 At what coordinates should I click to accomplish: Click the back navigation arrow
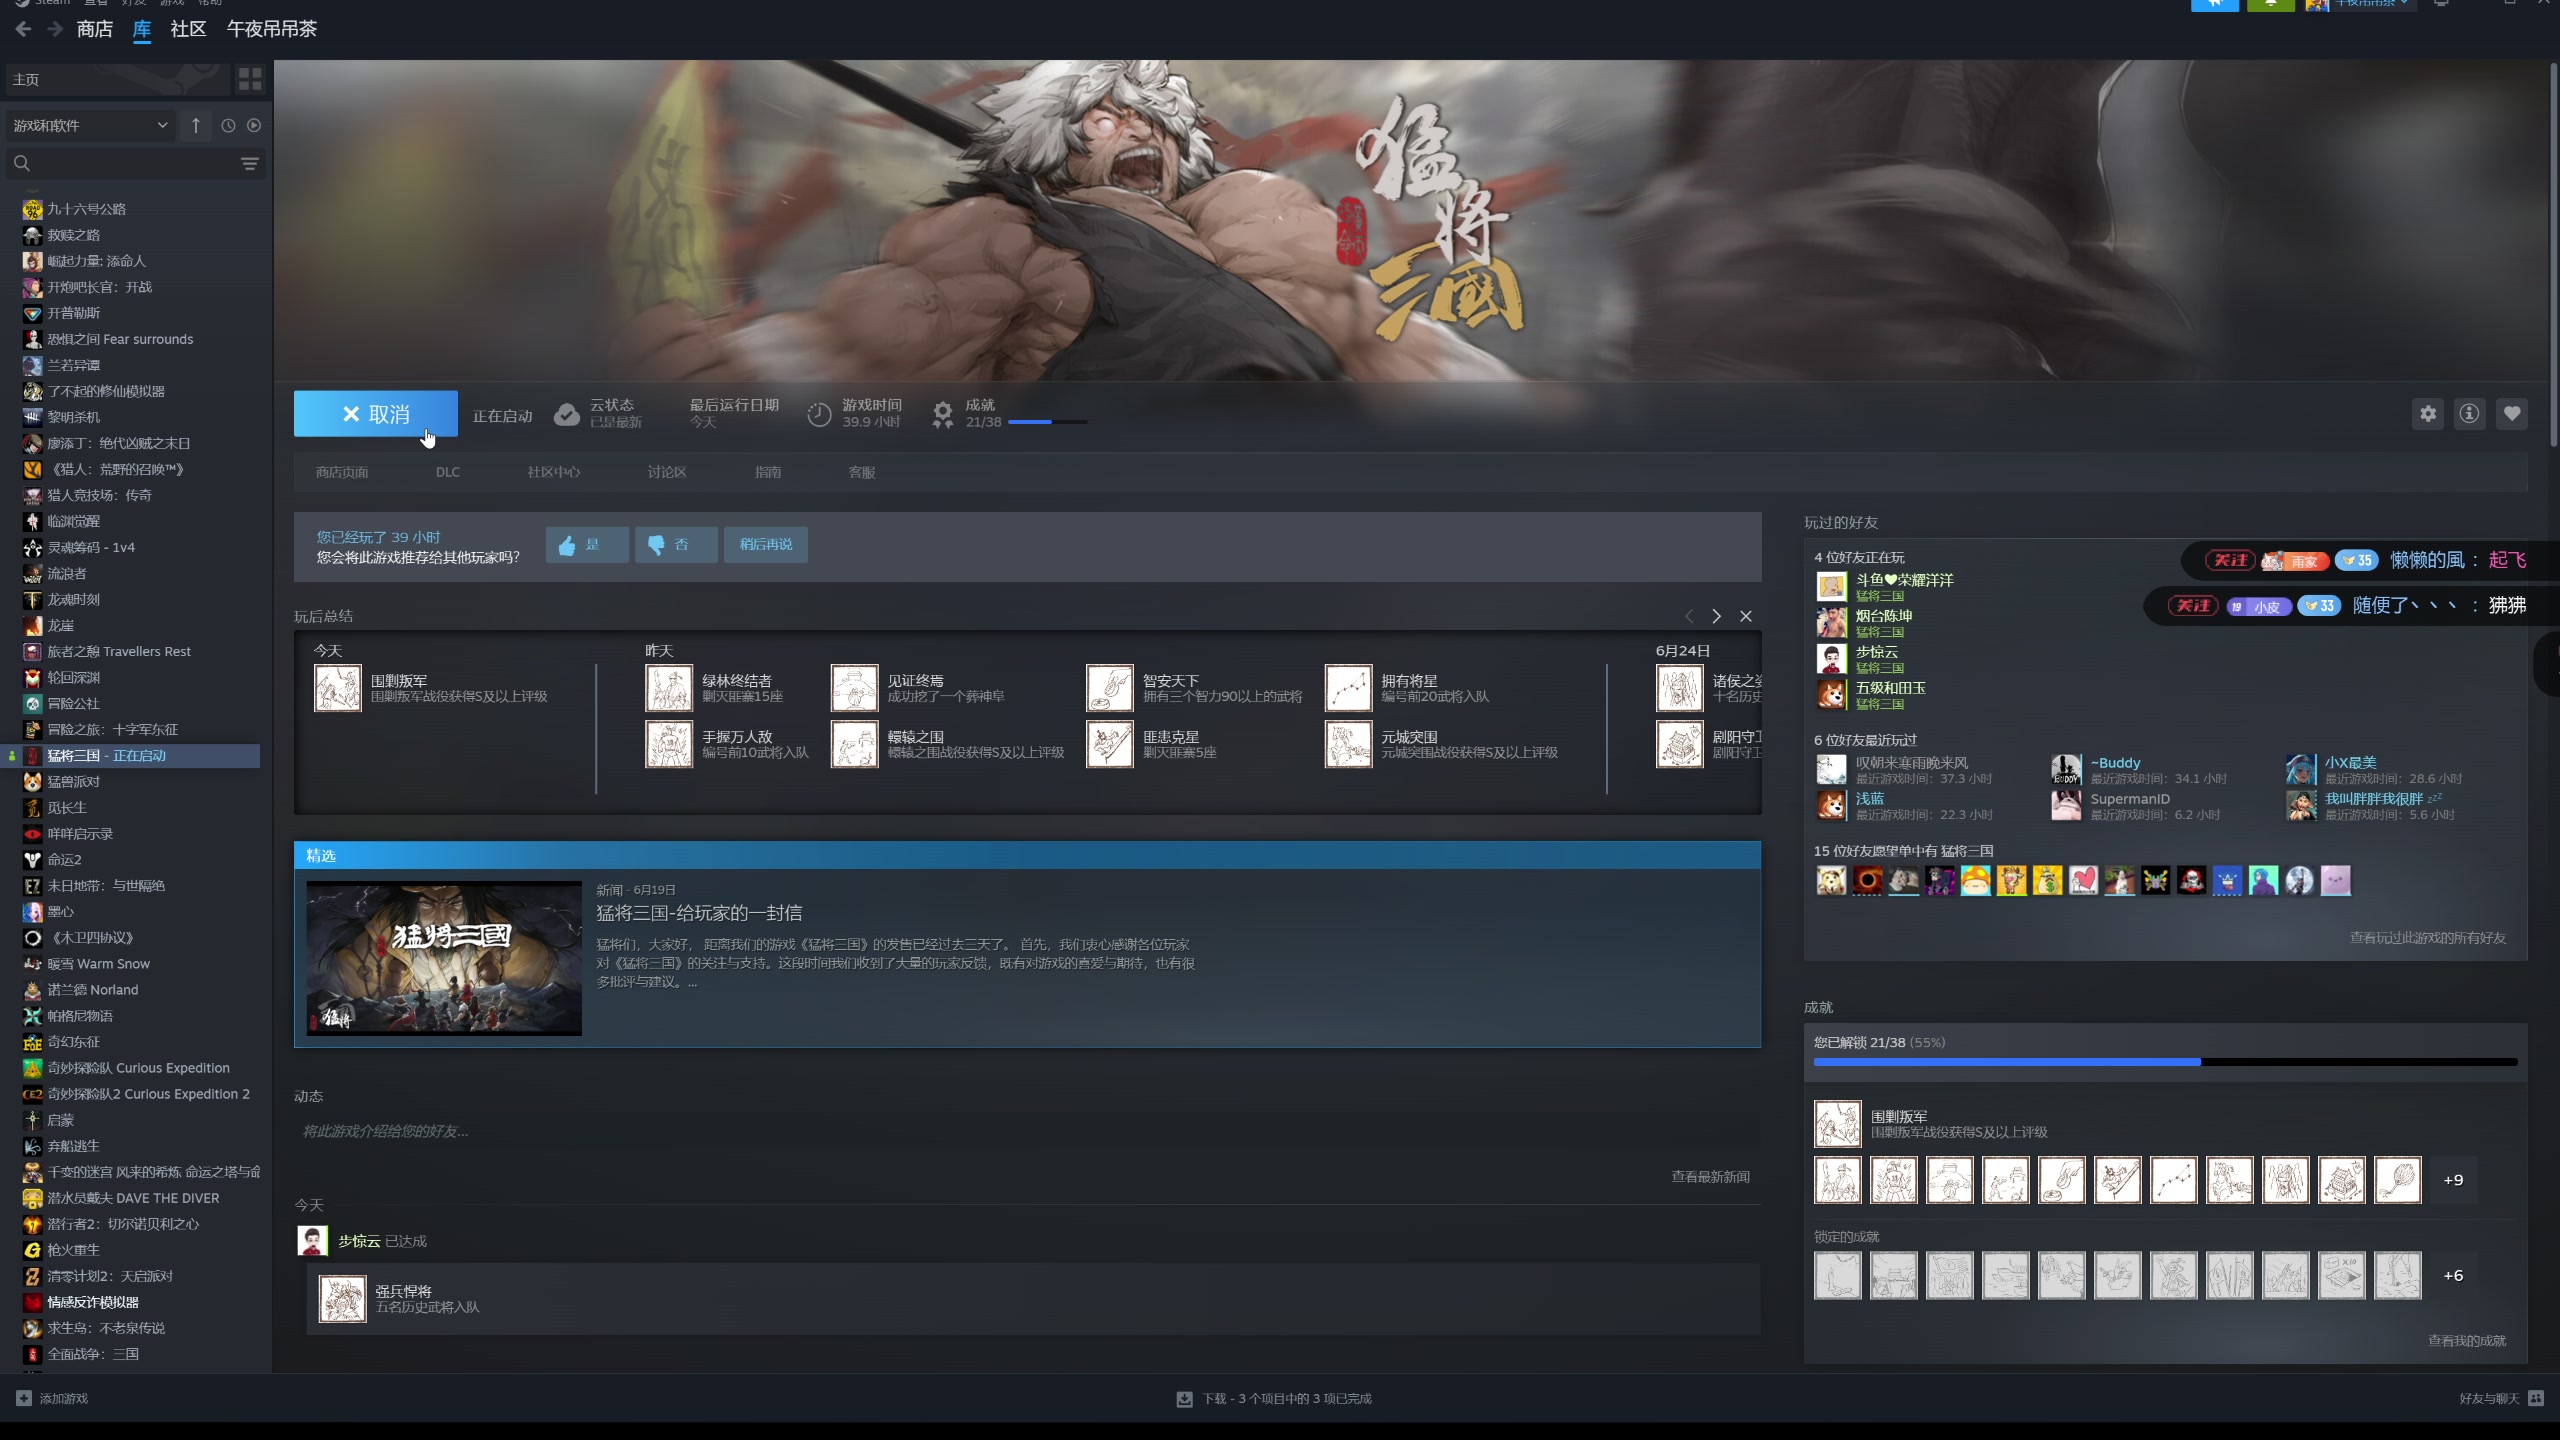23,29
